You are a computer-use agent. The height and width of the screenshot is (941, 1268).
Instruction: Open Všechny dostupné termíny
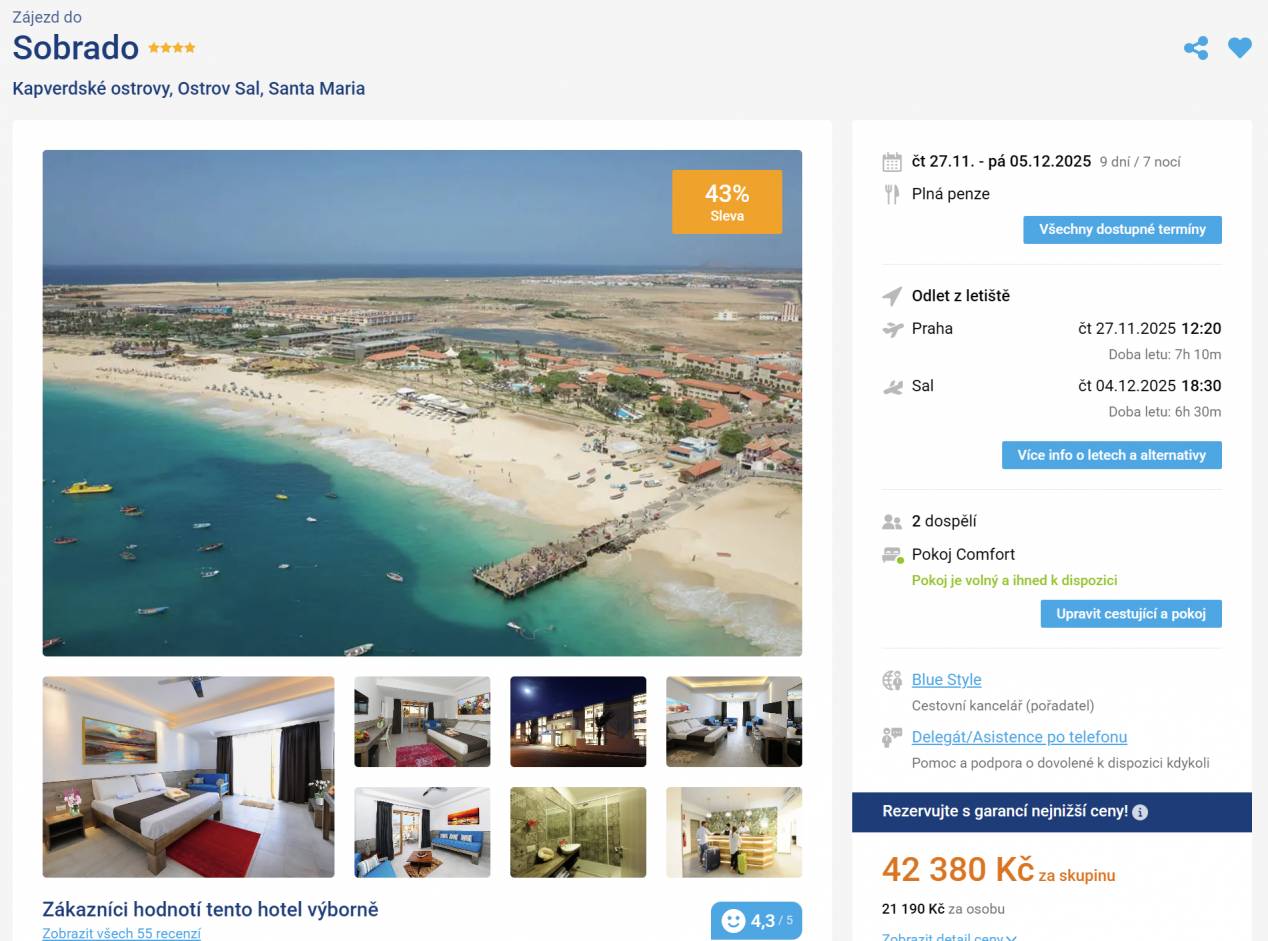[1122, 230]
